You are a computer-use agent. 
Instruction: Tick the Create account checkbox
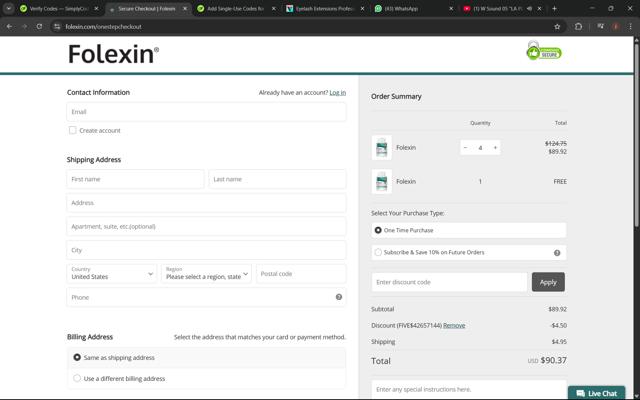(x=73, y=130)
